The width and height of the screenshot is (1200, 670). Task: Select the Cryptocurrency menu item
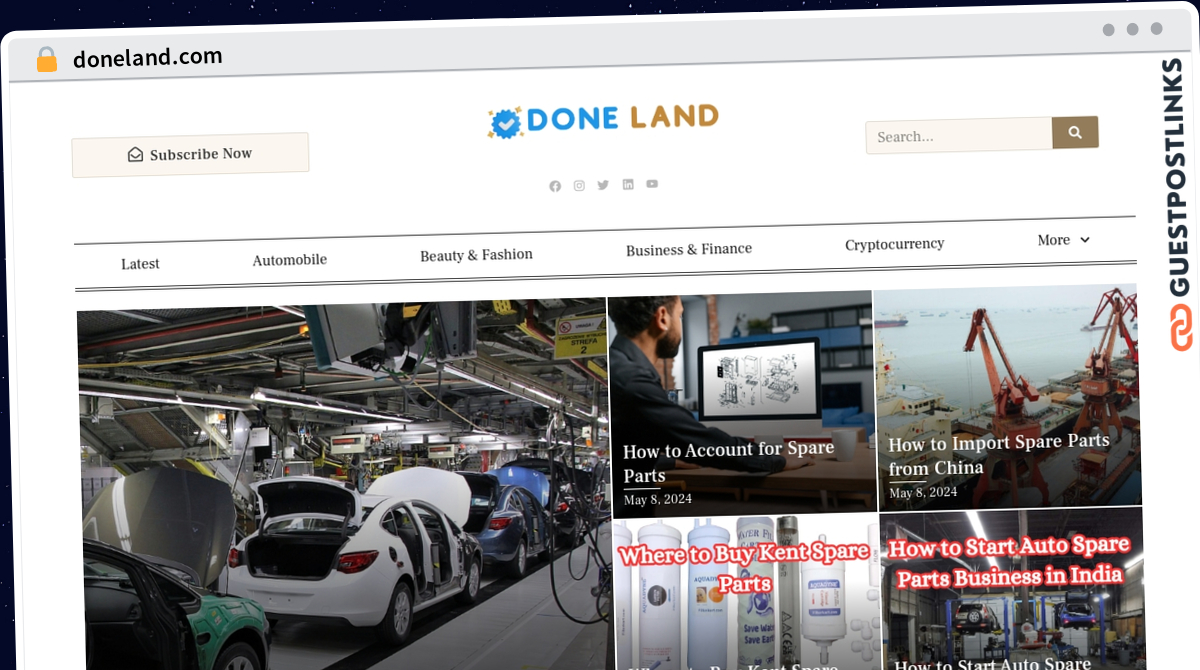coord(895,244)
